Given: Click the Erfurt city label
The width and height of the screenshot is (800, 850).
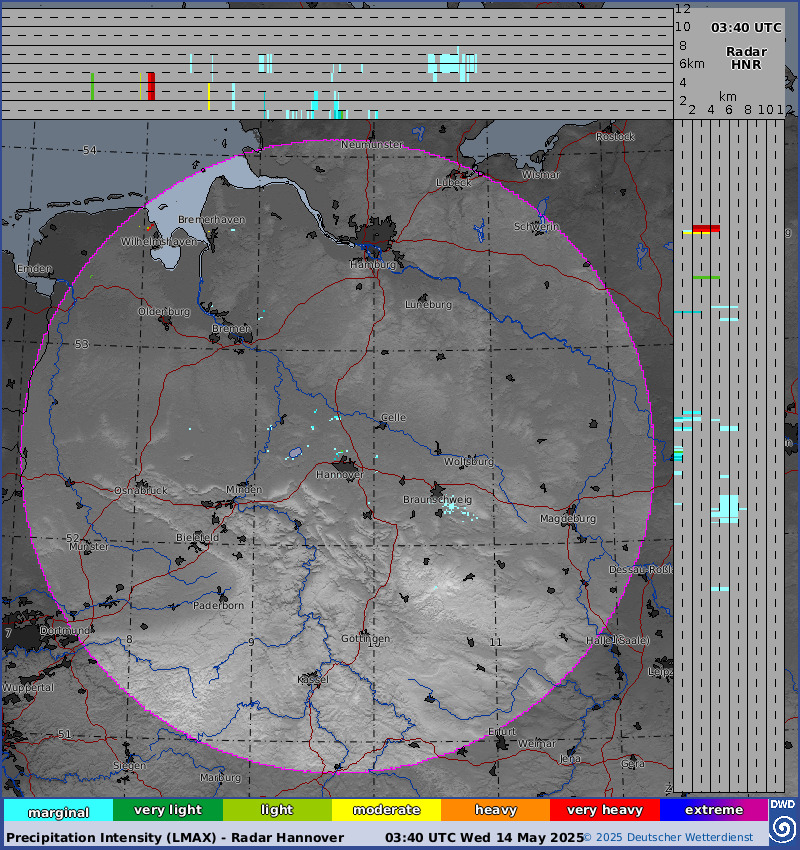Looking at the screenshot, I should point(502,731).
